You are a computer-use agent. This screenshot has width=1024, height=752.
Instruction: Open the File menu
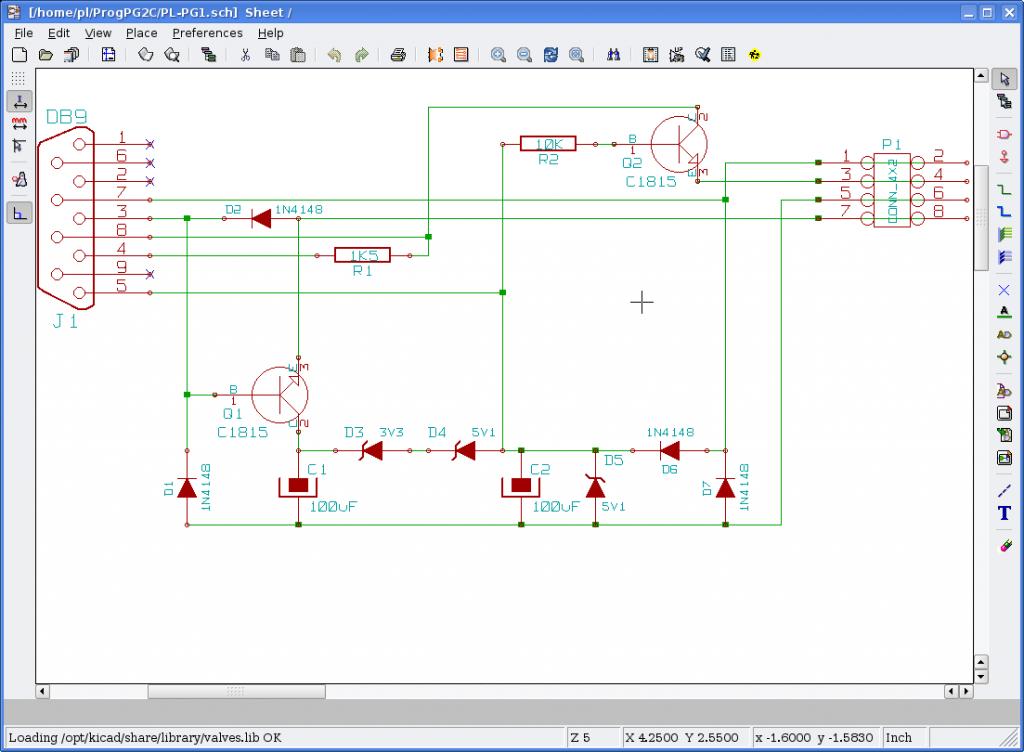coord(24,33)
